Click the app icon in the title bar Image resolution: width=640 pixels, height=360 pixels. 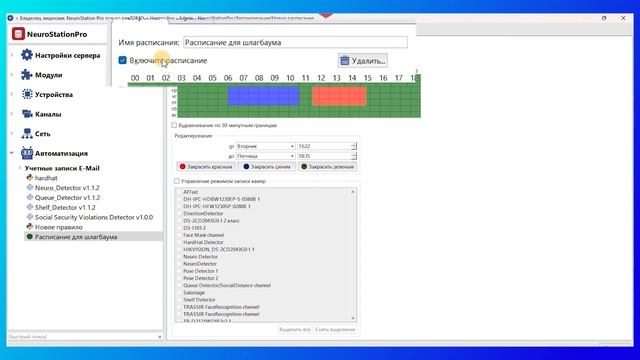[10, 18]
